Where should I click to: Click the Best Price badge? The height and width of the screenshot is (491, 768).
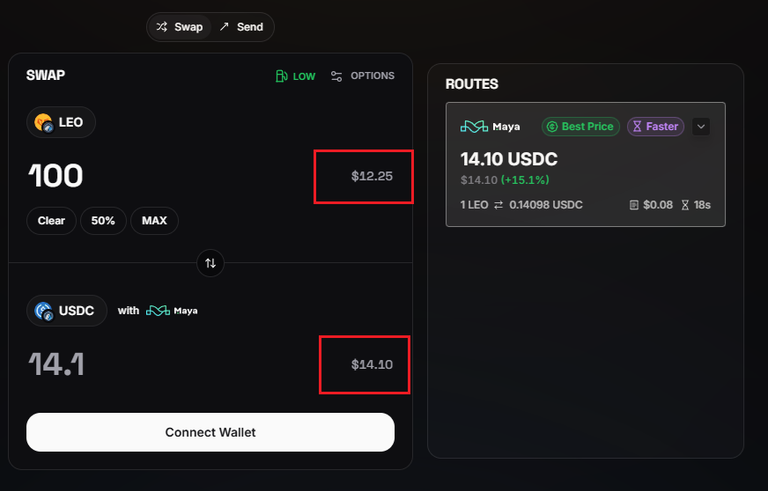(x=580, y=126)
